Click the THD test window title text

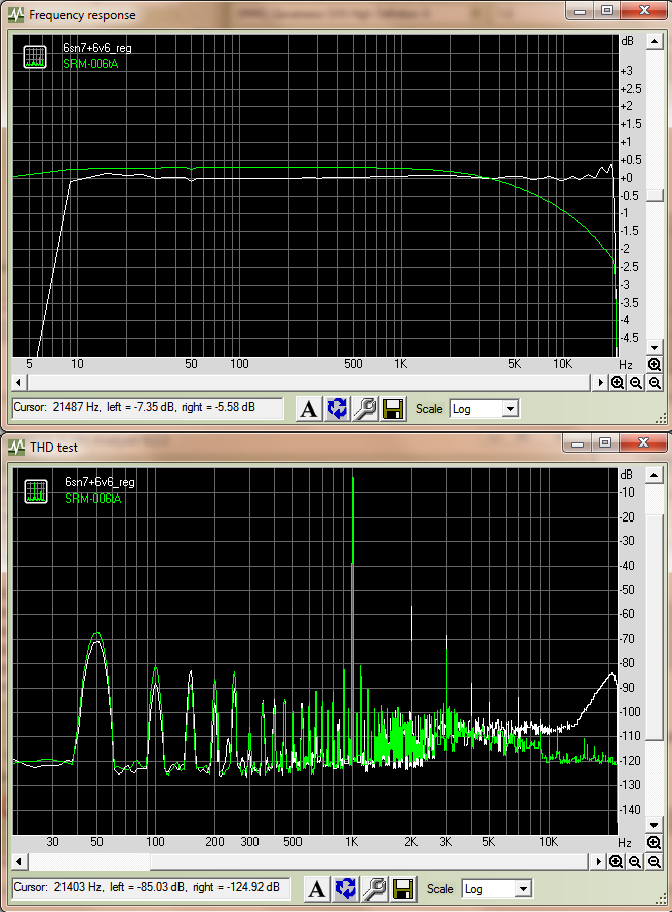pyautogui.click(x=54, y=448)
